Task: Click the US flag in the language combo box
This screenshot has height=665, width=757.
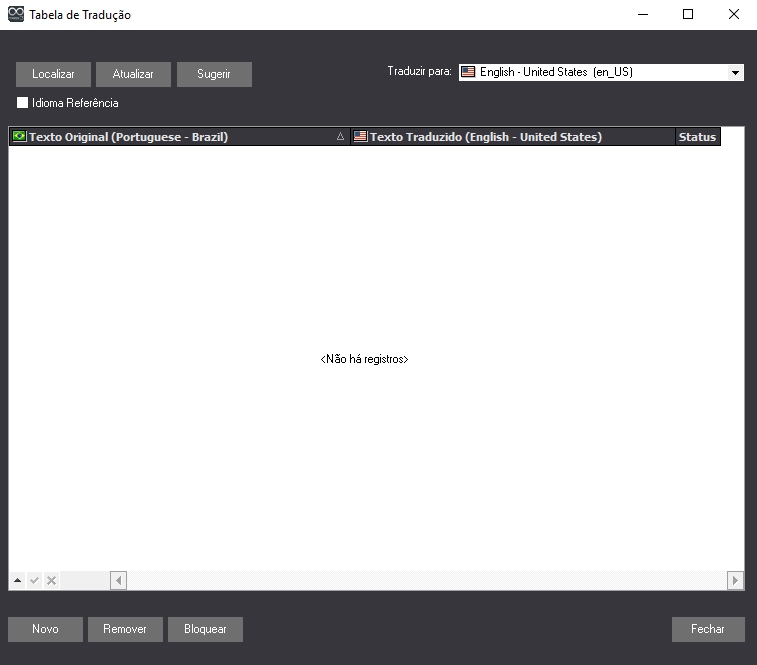Action: pyautogui.click(x=468, y=72)
